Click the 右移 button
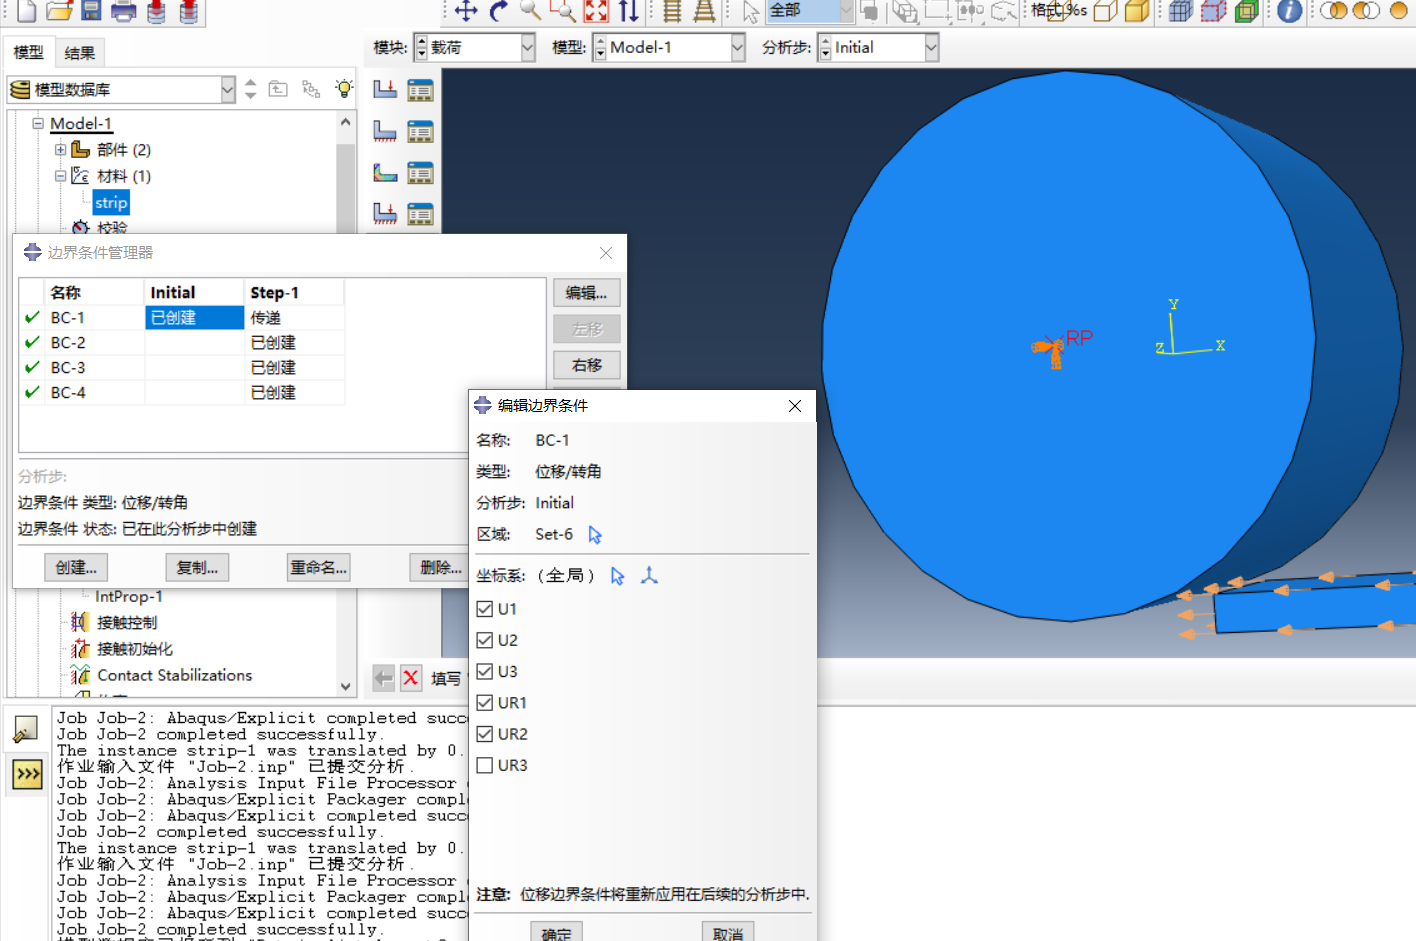The image size is (1416, 941). pyautogui.click(x=586, y=365)
